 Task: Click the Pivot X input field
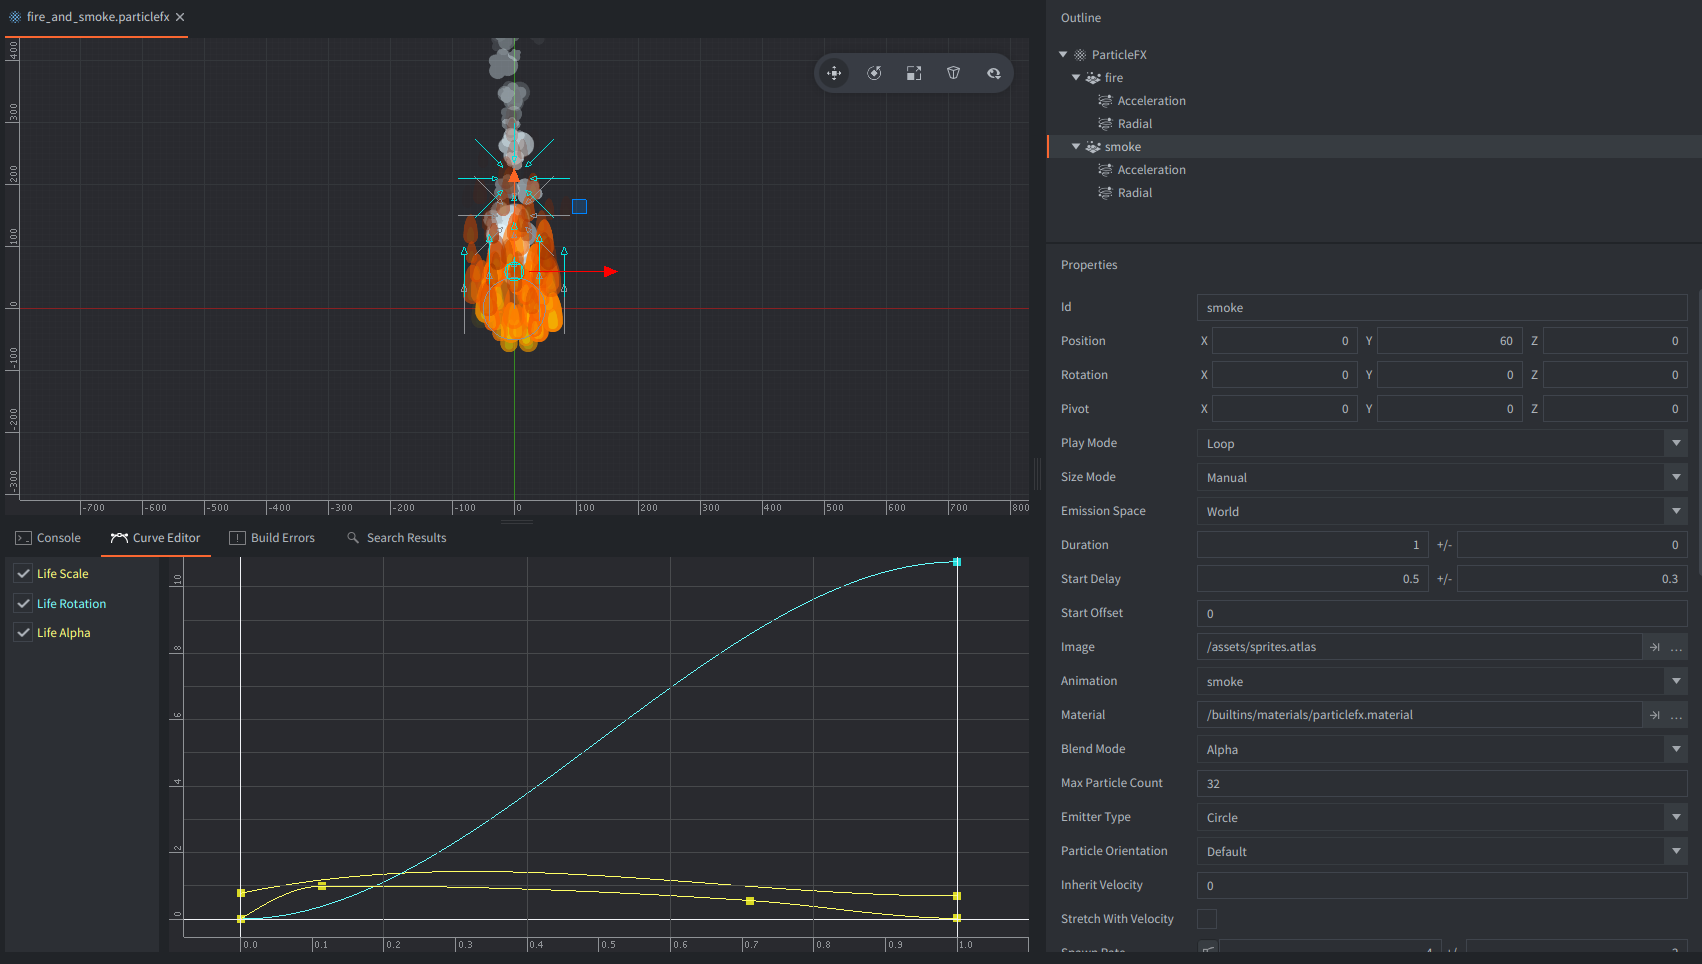coord(1285,409)
